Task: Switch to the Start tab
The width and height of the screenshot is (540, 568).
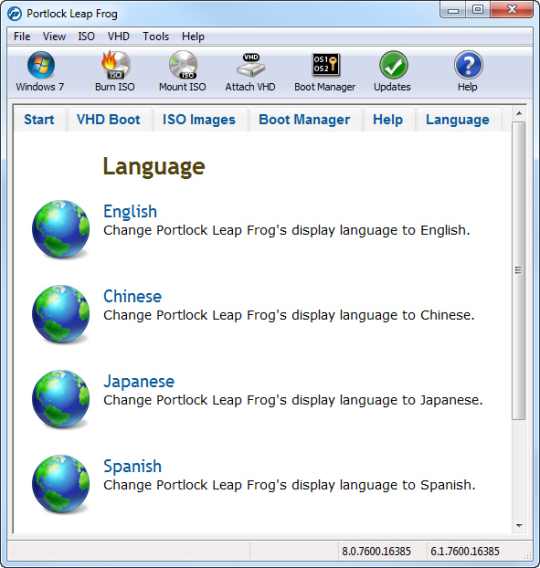Action: [39, 120]
